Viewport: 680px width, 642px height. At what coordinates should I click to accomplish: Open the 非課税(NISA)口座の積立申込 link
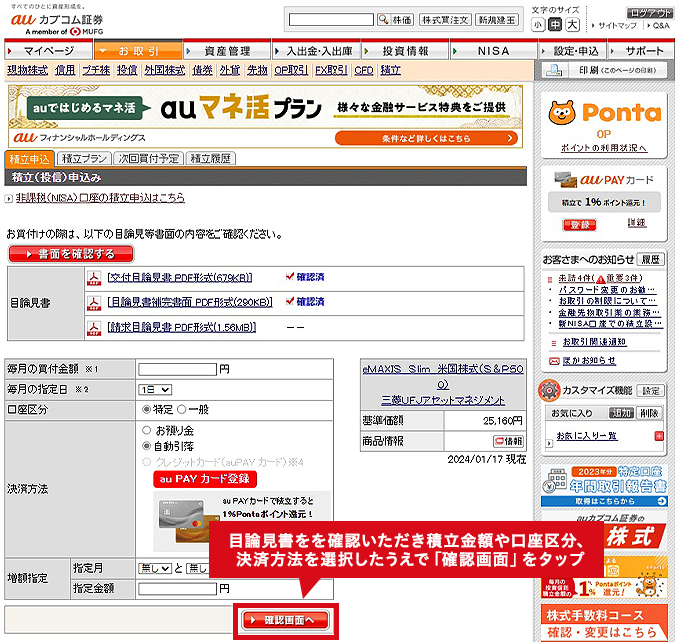[100, 198]
